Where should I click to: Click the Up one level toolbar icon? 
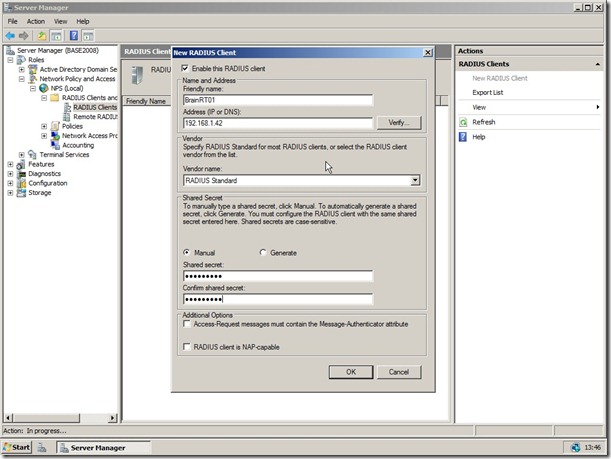click(42, 36)
